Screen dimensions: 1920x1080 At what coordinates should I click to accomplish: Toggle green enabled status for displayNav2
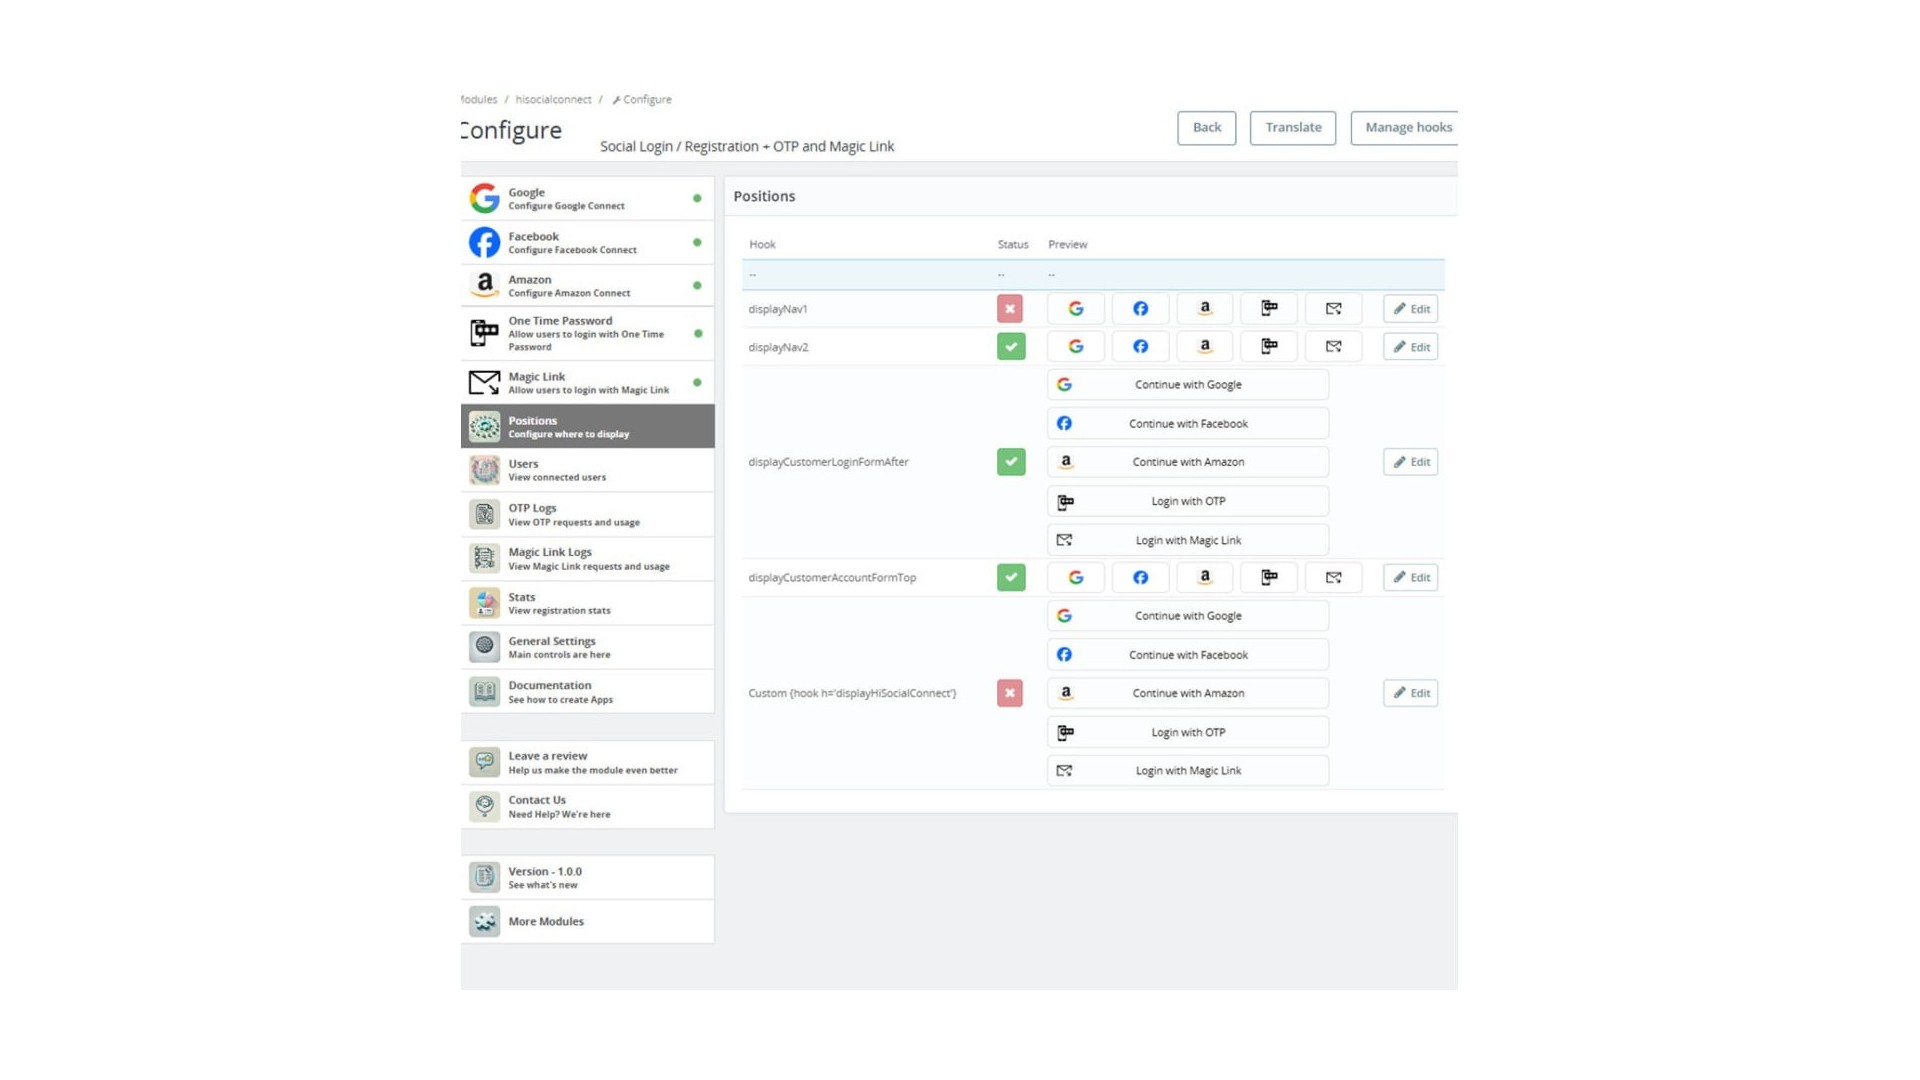point(1010,346)
